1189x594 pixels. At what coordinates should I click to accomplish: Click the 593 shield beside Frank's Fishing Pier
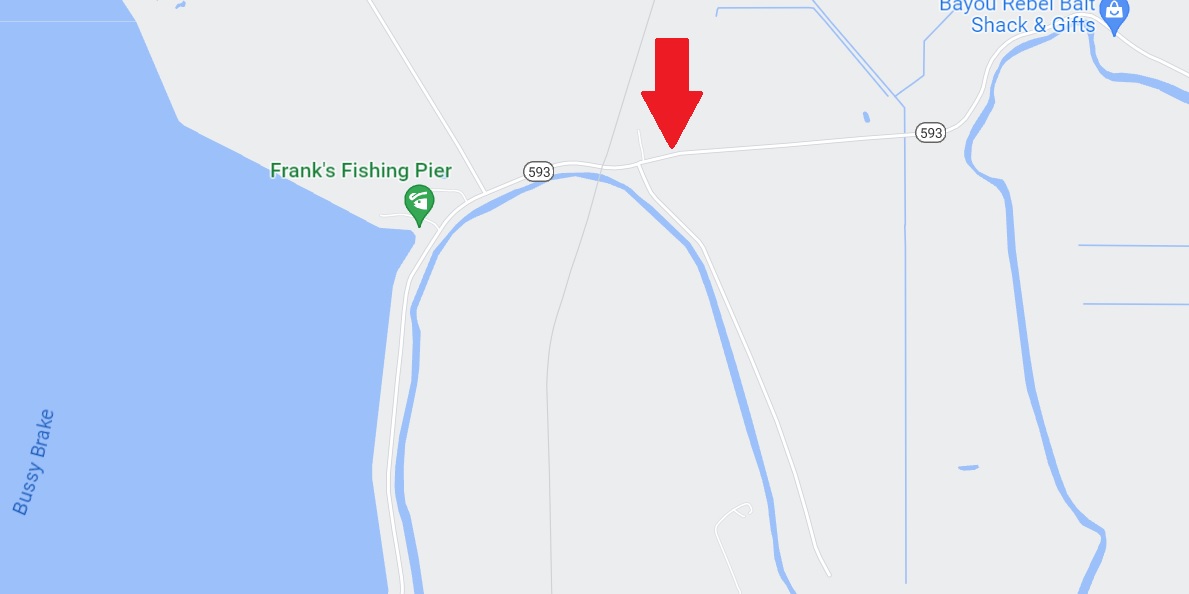[x=538, y=172]
